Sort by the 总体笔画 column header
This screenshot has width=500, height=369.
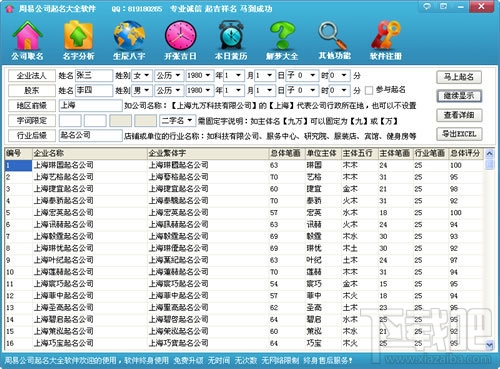pos(287,153)
